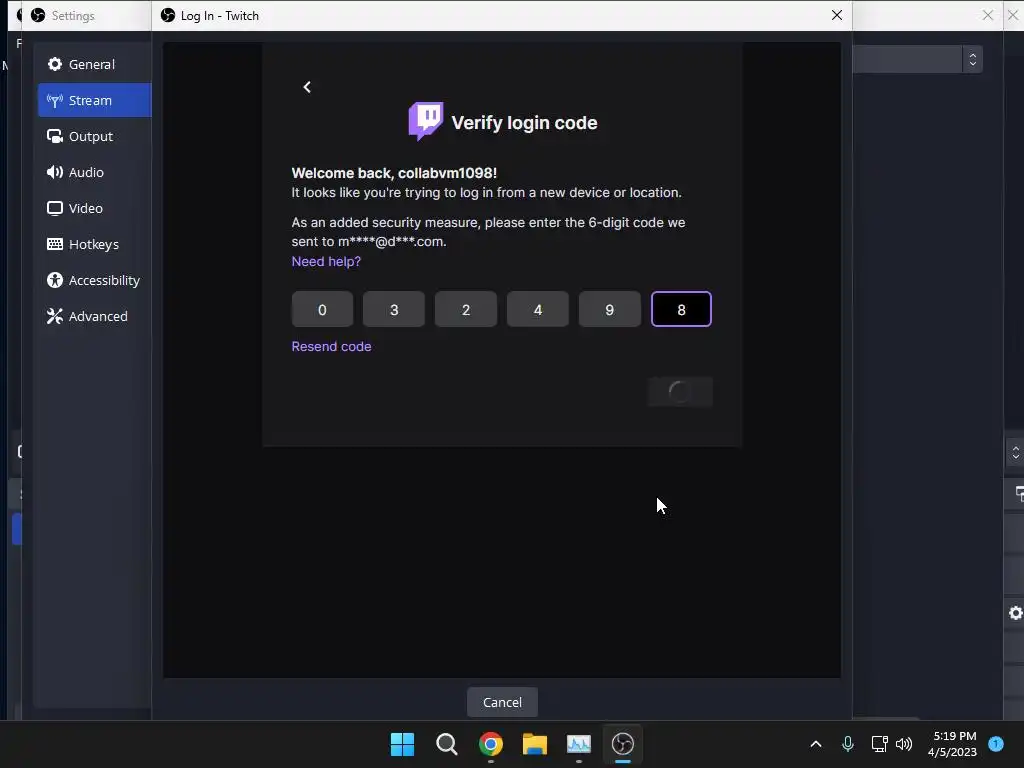
Task: Select the fifth code digit box showing 9
Action: pos(609,310)
